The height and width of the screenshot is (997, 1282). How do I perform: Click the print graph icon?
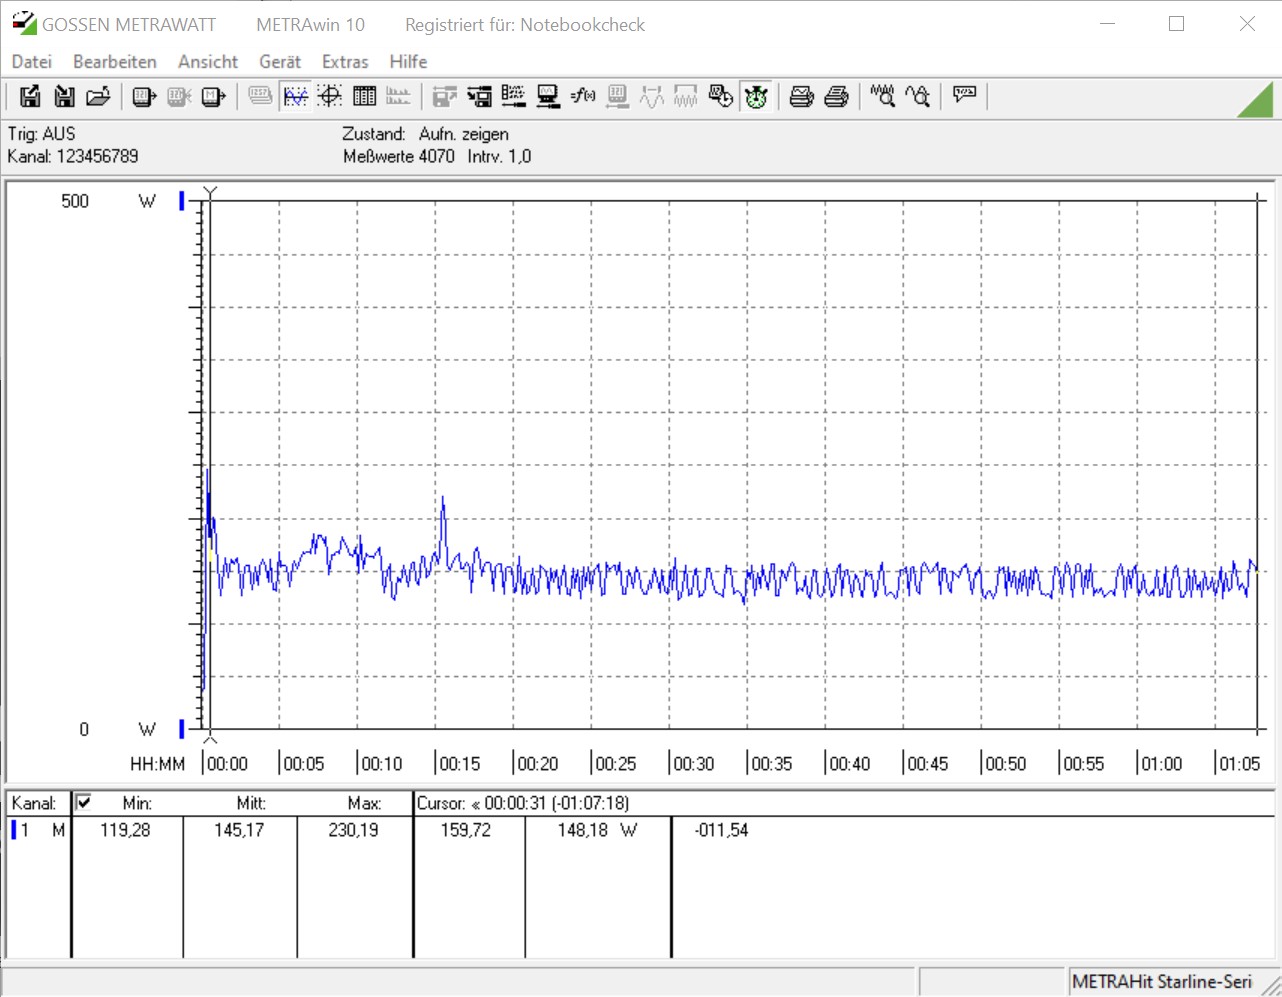click(801, 96)
